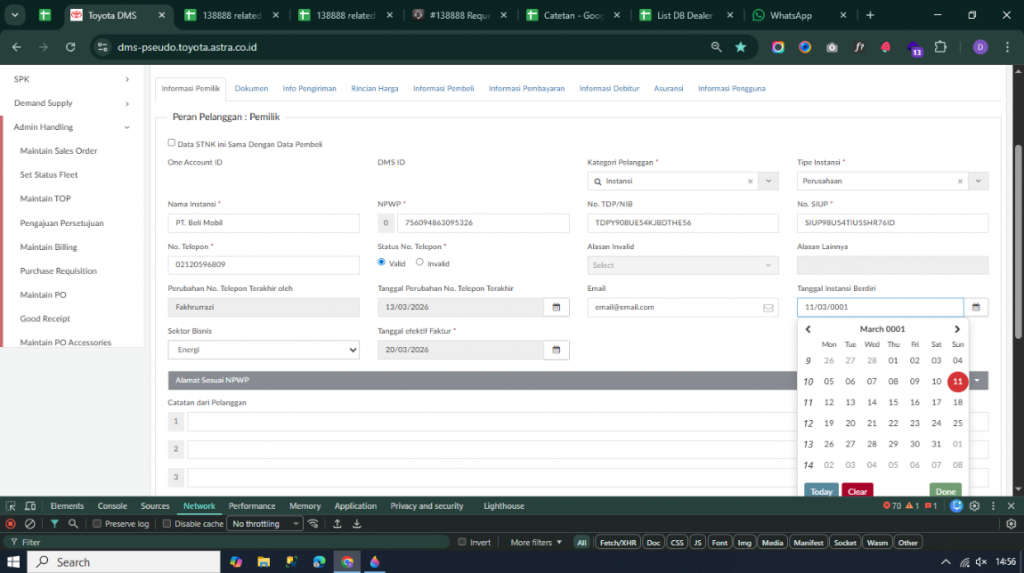This screenshot has height=573, width=1024.
Task: Bookmark this page with the star icon
Action: [740, 47]
